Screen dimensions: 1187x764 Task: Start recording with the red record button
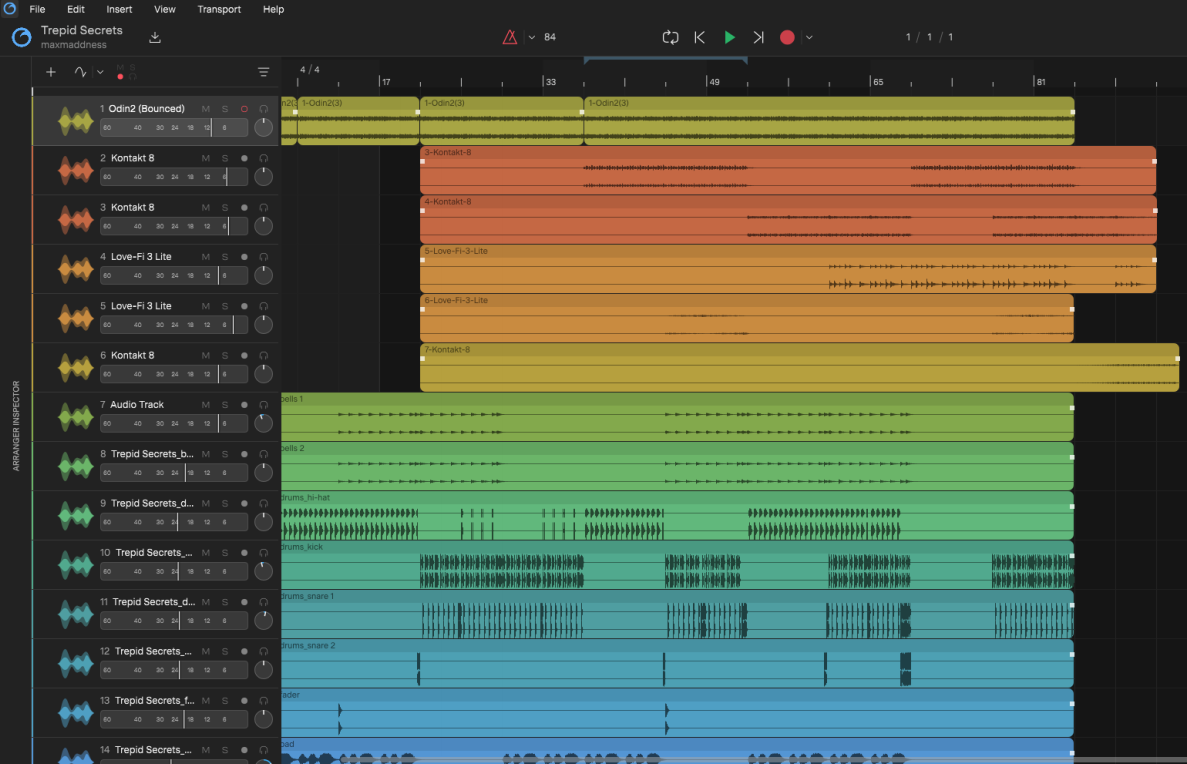click(x=787, y=37)
